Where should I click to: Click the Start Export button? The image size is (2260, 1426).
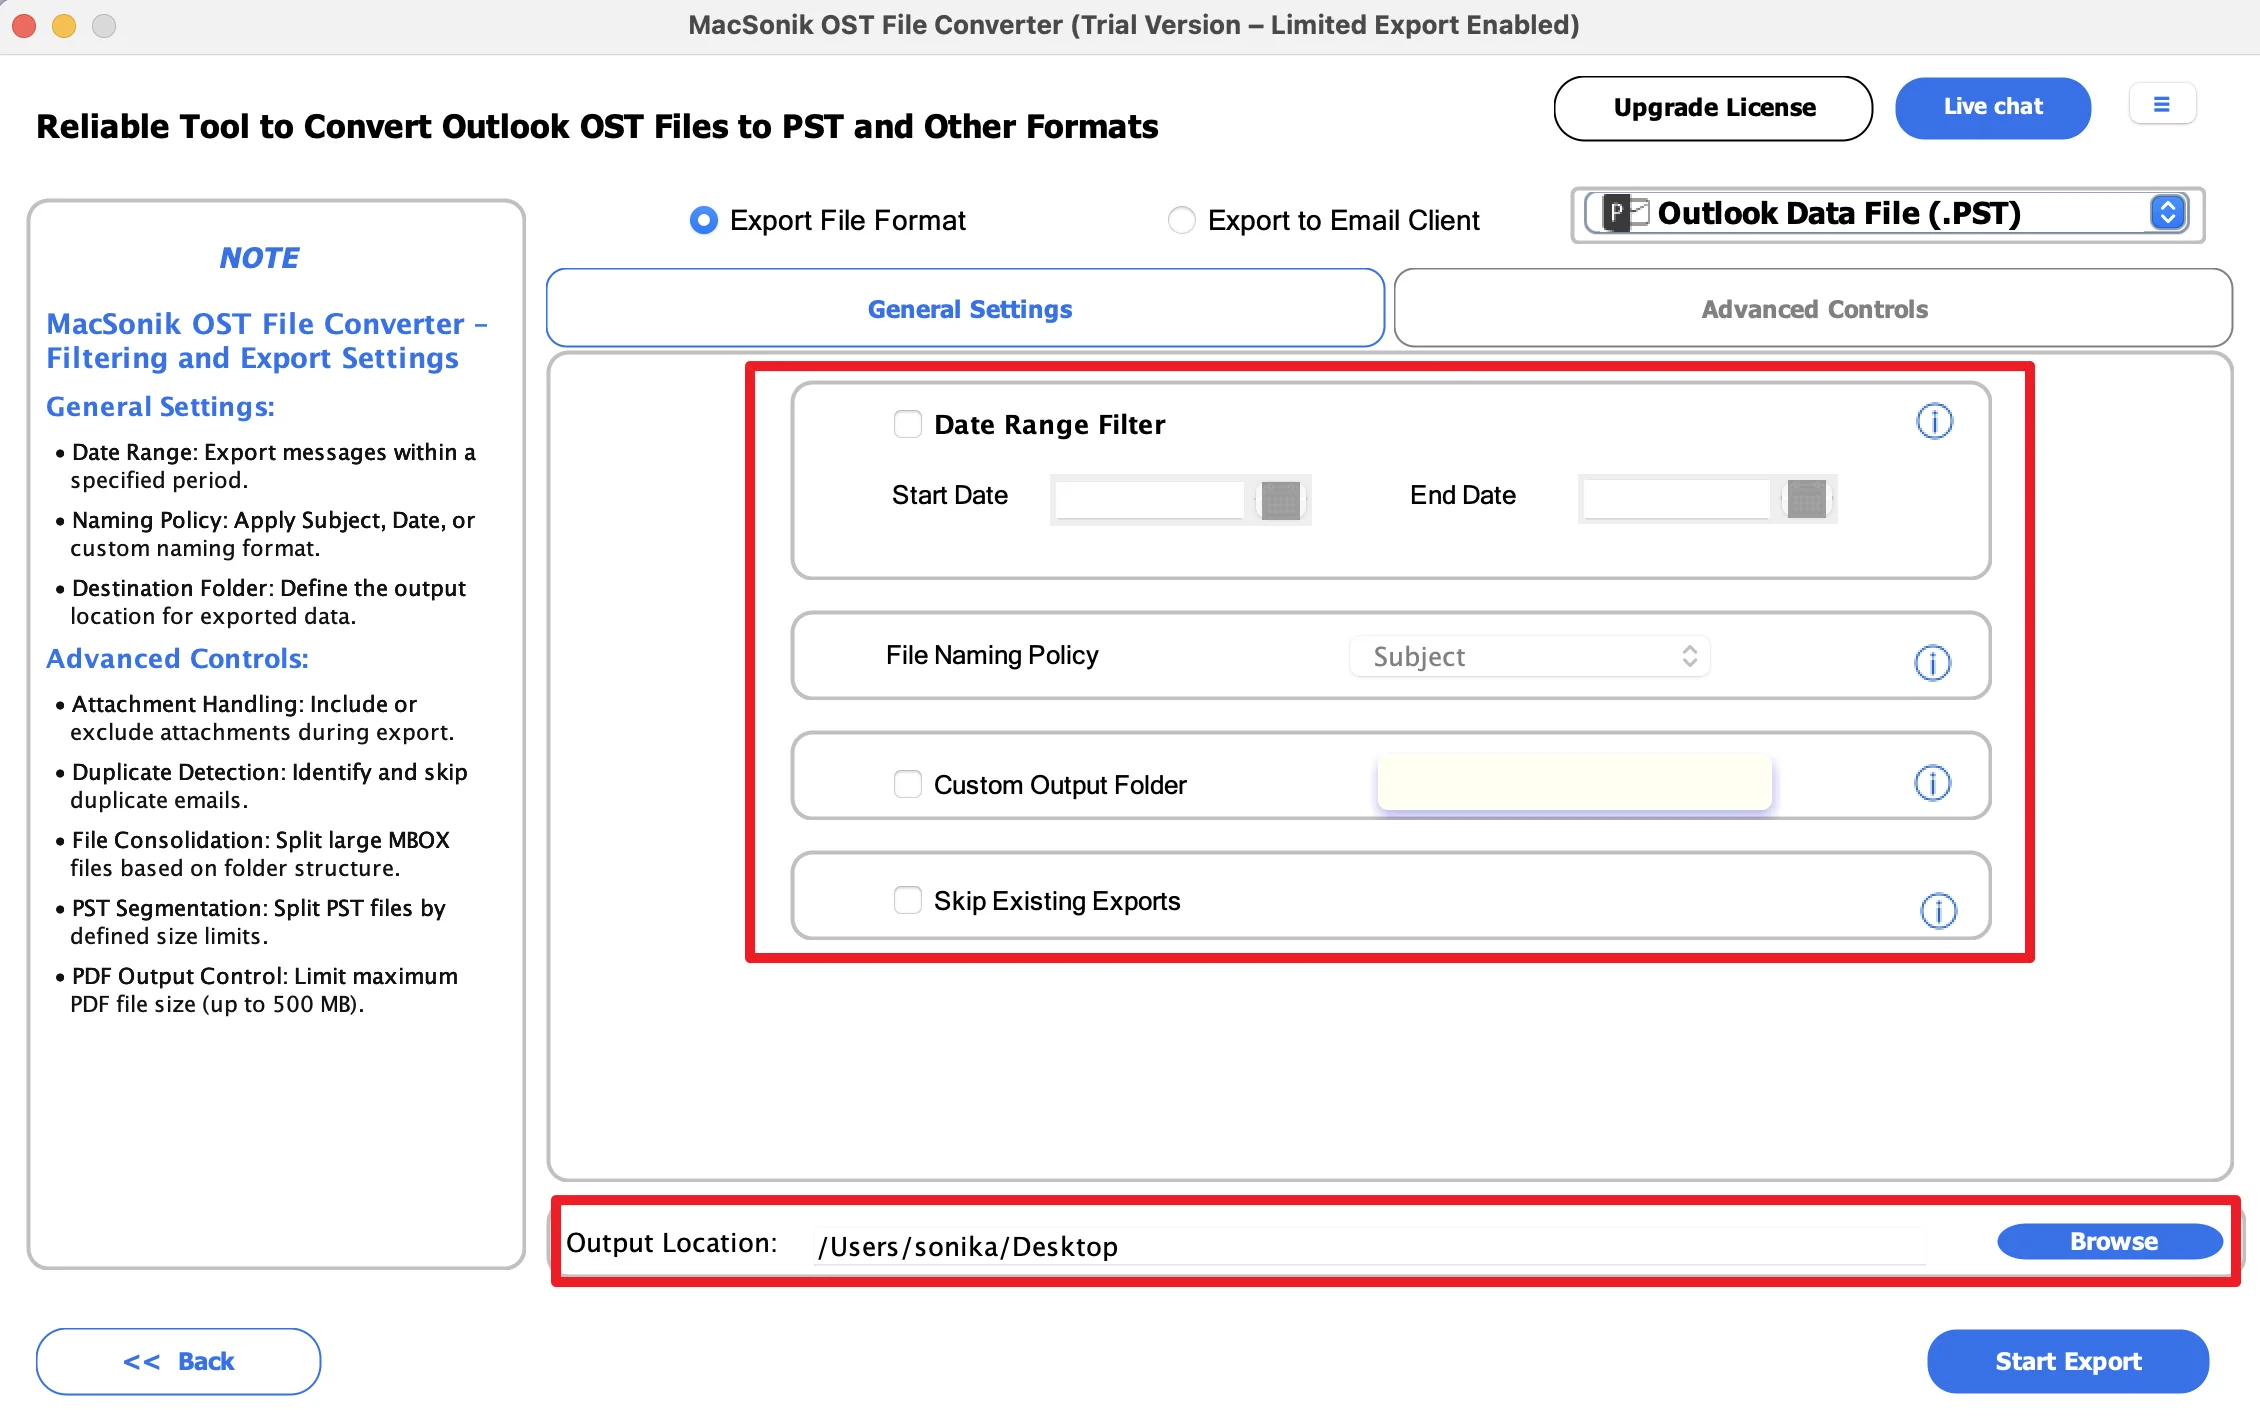(x=2067, y=1361)
